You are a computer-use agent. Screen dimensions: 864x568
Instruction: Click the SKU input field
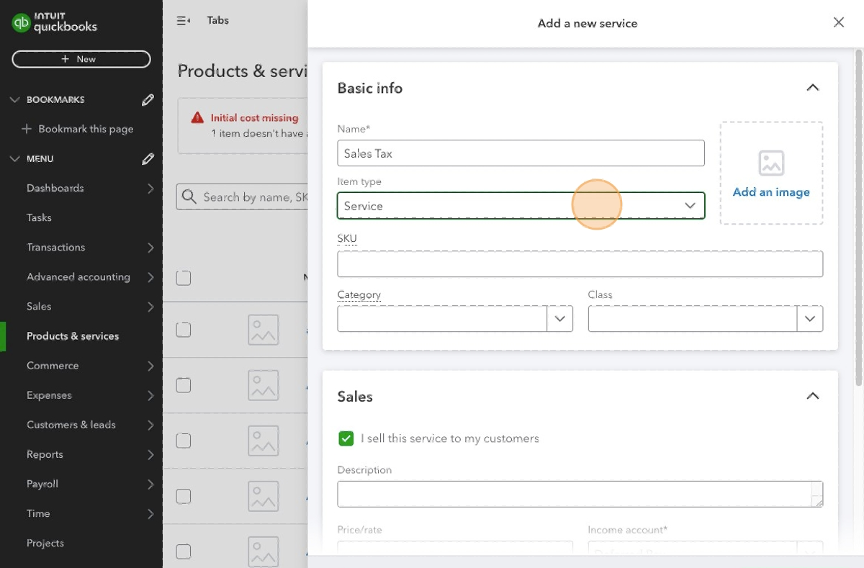click(580, 264)
